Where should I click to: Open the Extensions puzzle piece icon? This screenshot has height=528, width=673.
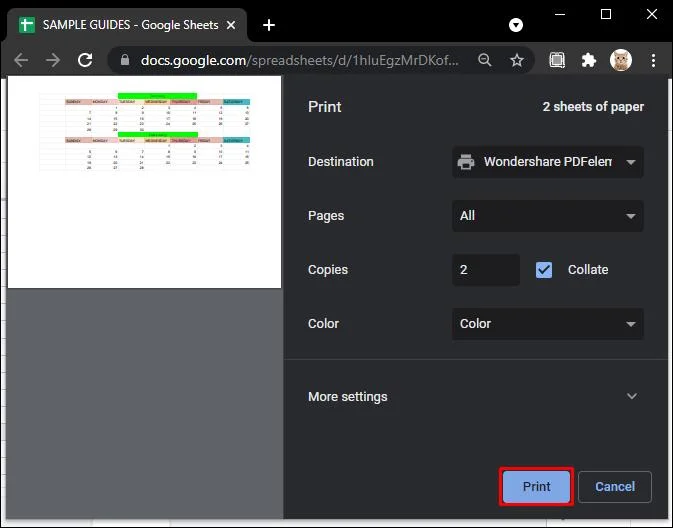coord(588,60)
